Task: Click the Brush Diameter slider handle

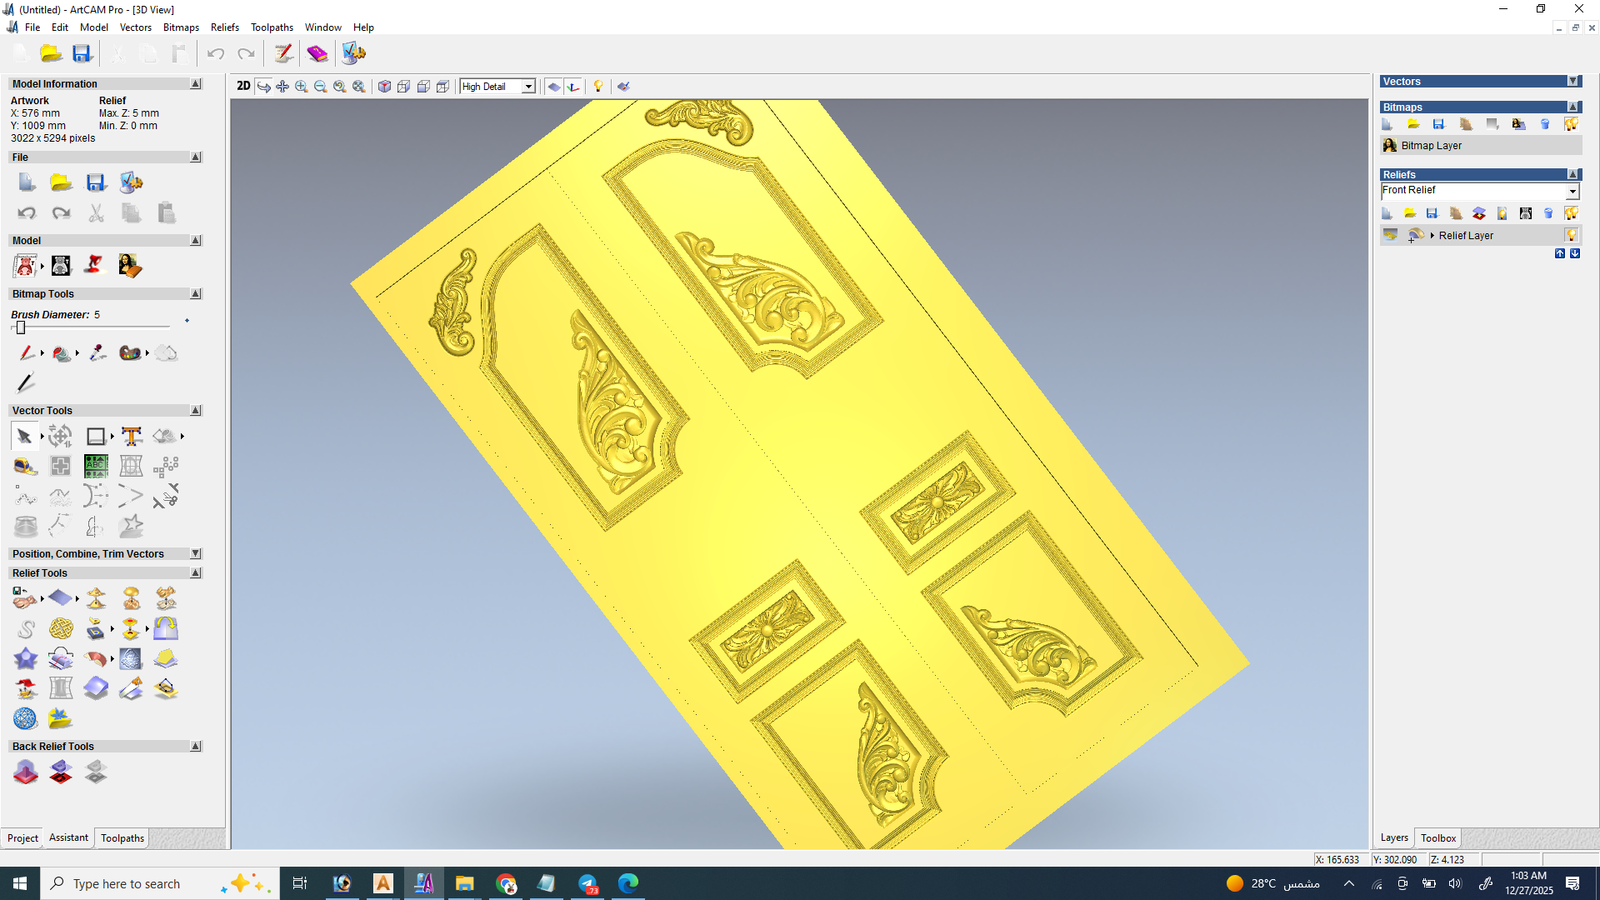Action: point(20,327)
